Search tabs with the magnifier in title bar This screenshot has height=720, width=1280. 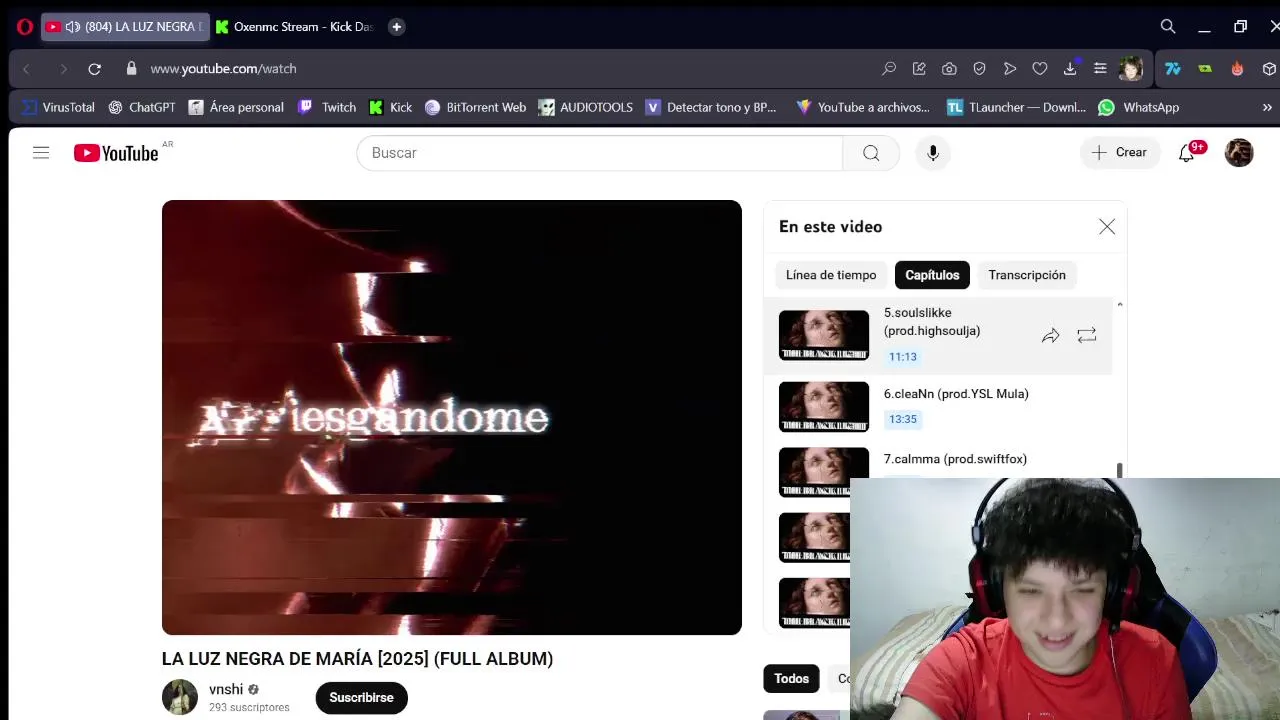coord(1168,27)
